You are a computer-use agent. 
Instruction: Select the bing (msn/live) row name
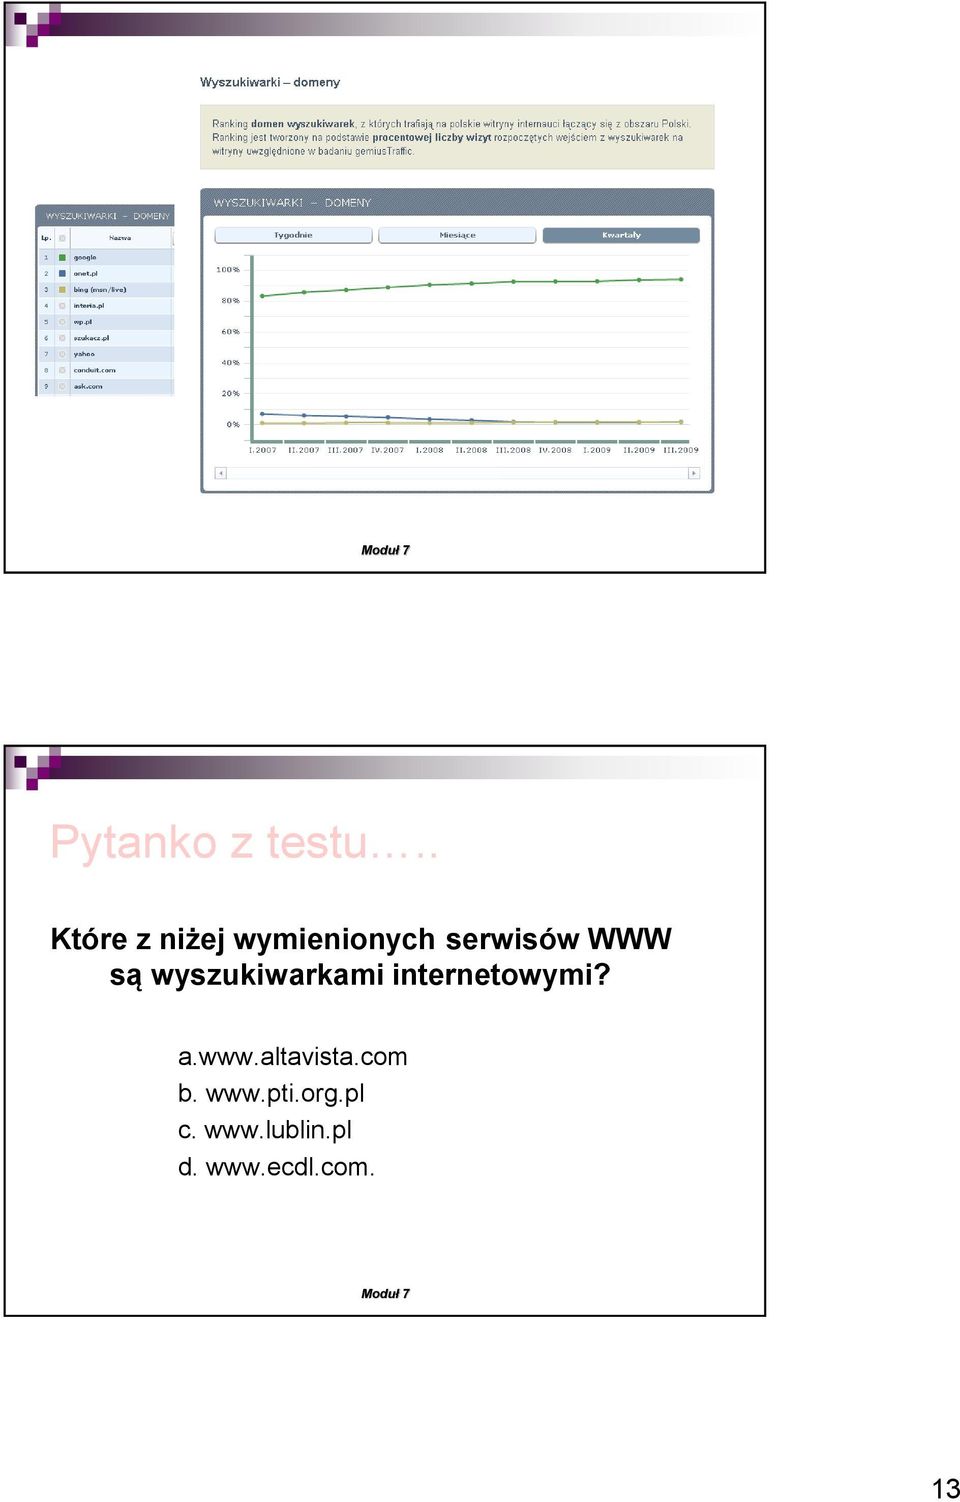[x=100, y=289]
